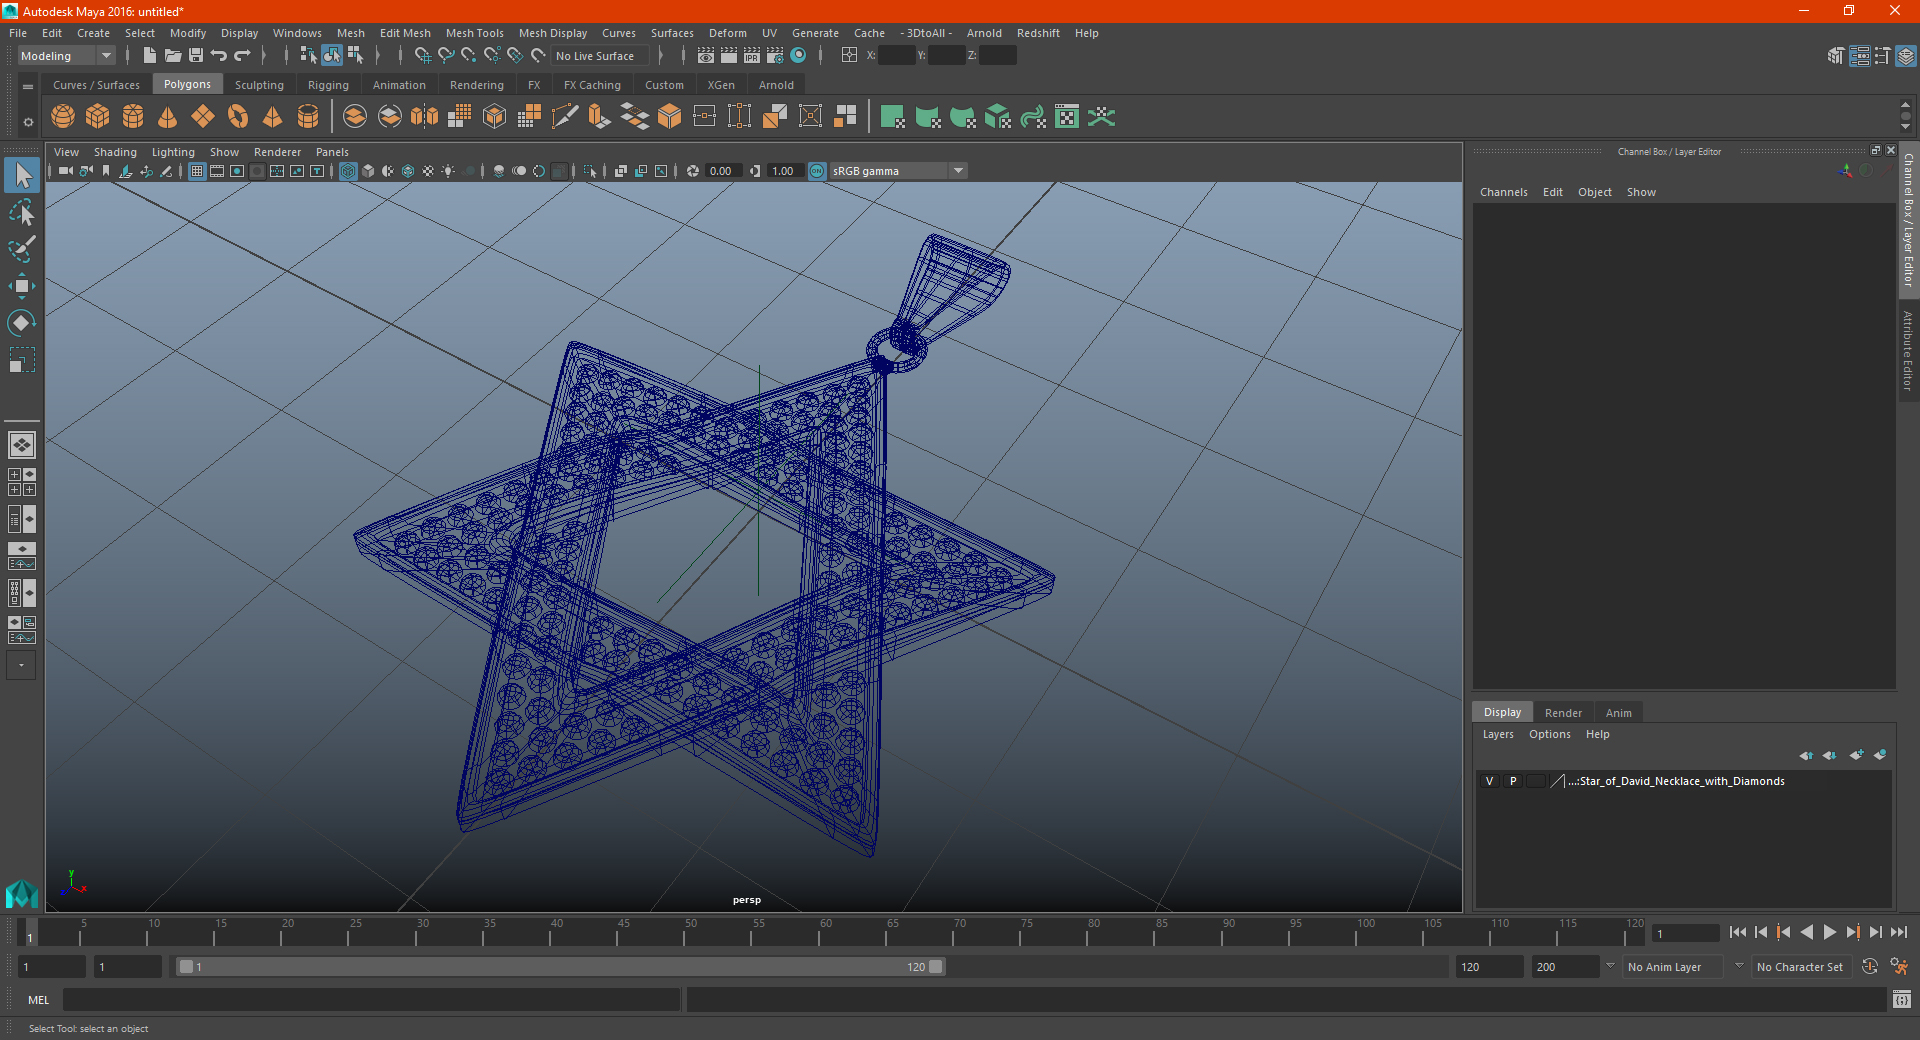Create a polygon plane from the shelf
The width and height of the screenshot is (1920, 1040).
pyautogui.click(x=203, y=117)
